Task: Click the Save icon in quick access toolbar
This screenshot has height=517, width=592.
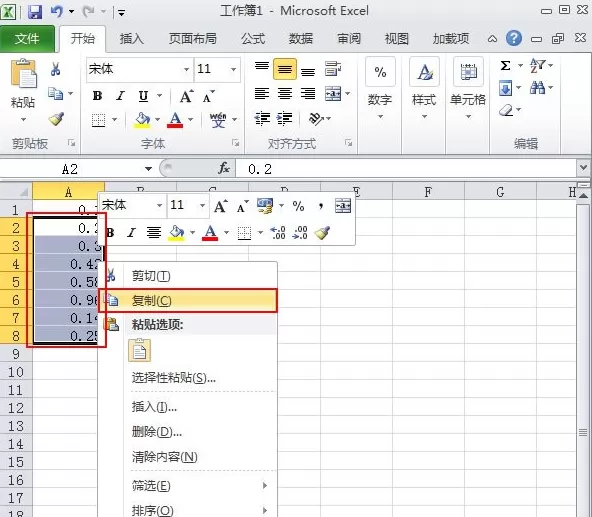Action: 35,12
